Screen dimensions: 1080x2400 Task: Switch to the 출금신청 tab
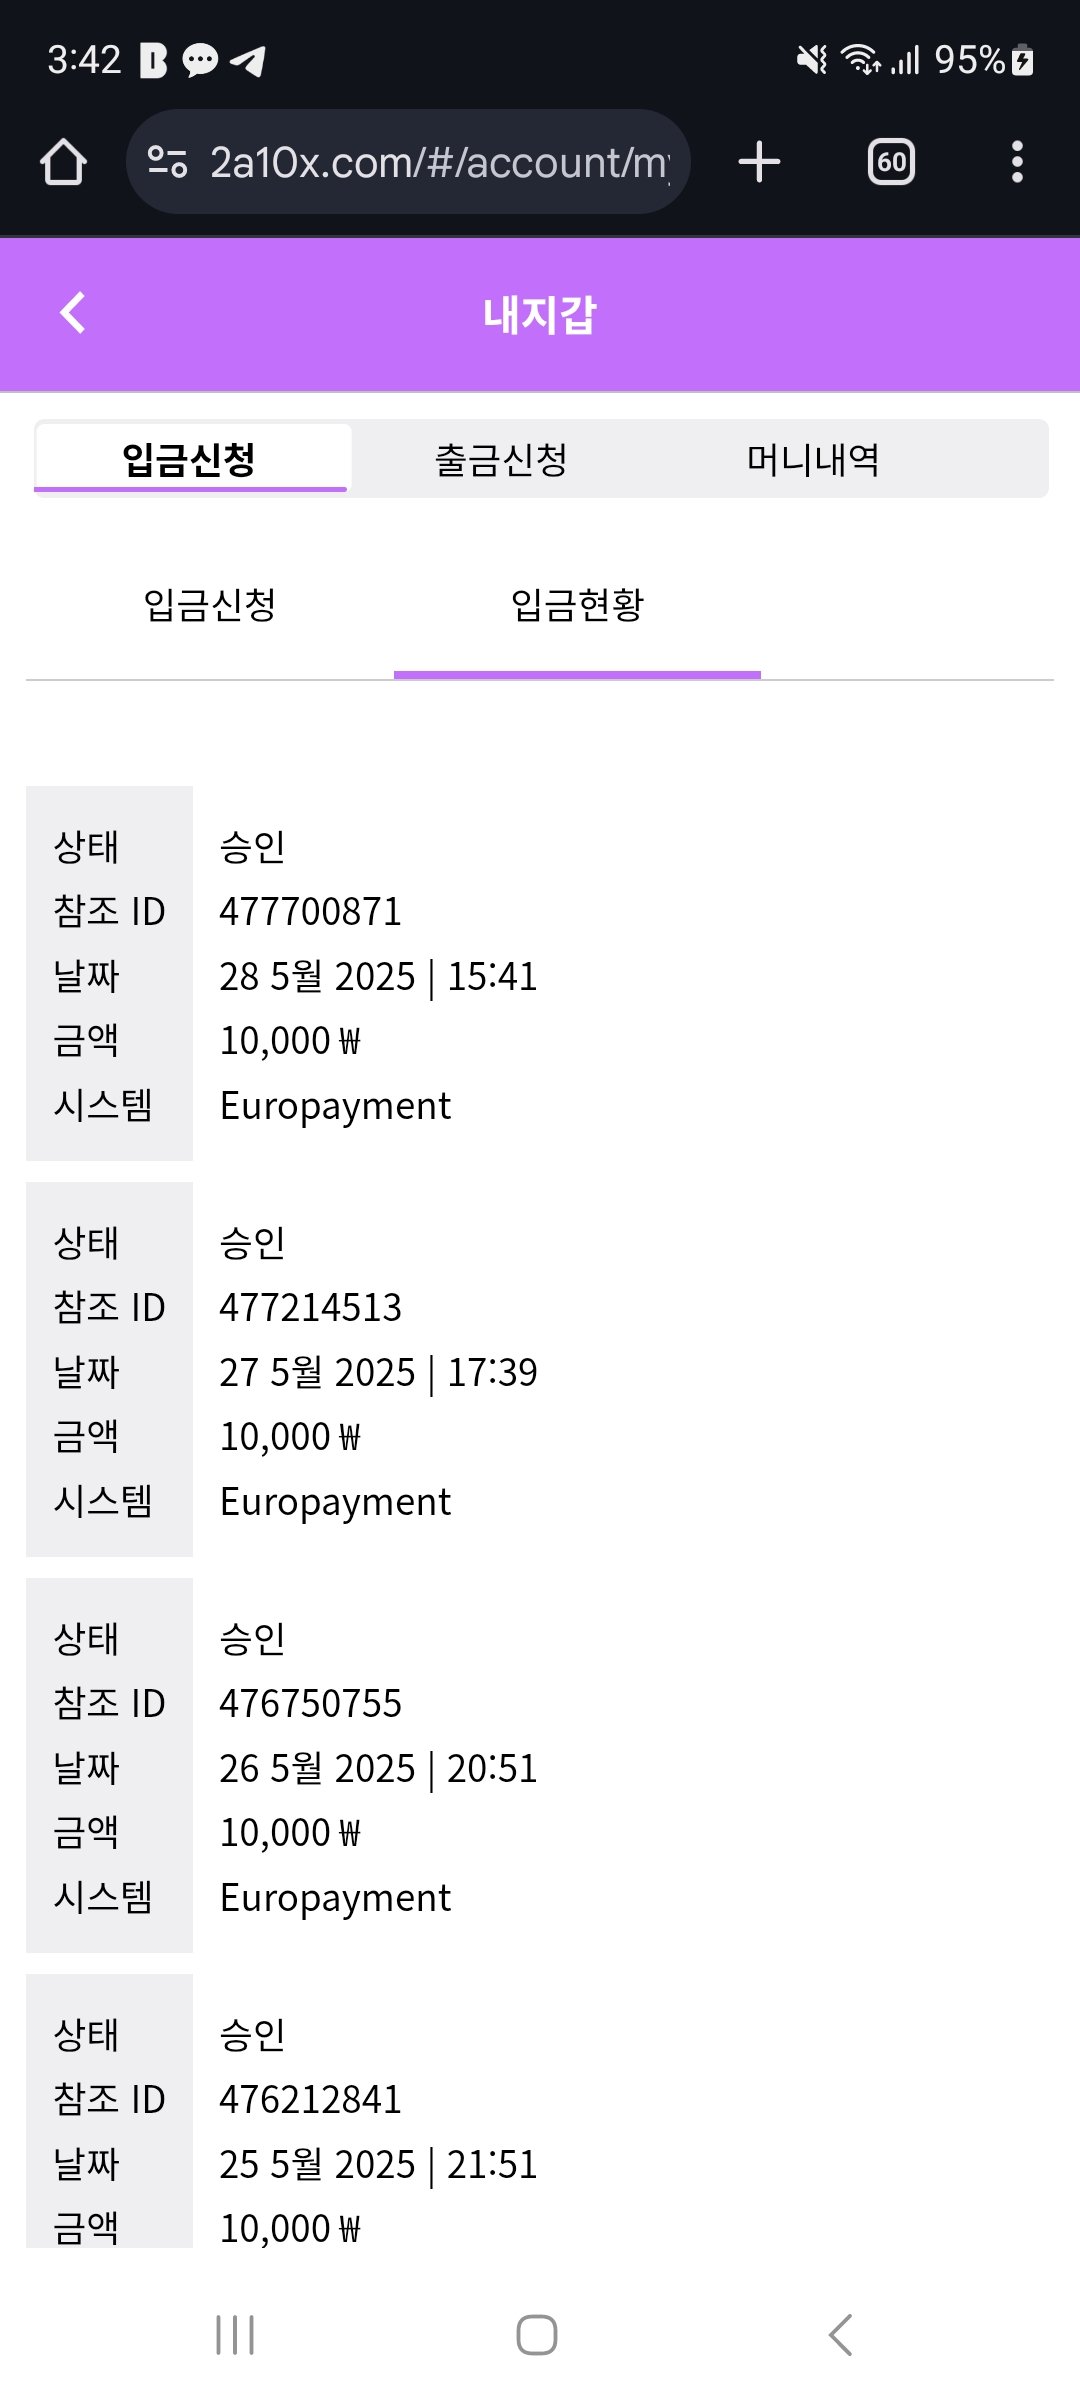[501, 460]
